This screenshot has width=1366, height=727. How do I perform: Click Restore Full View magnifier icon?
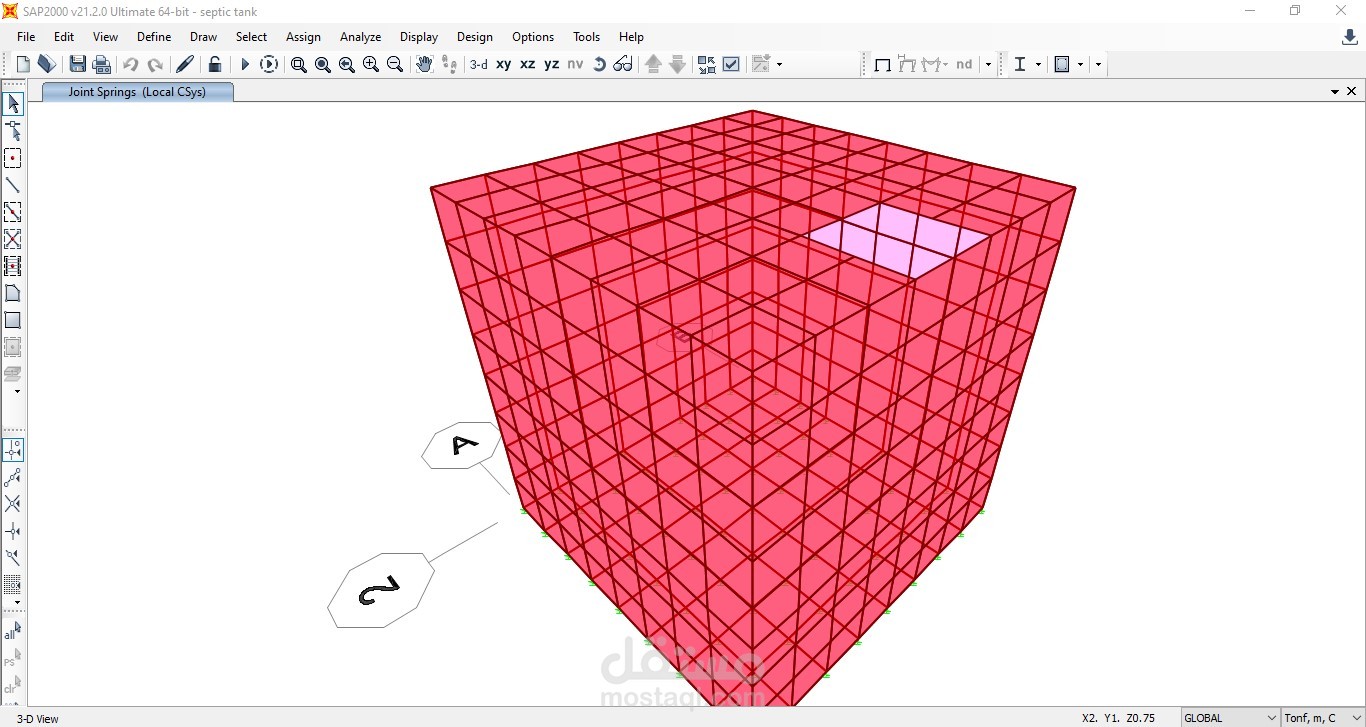coord(322,64)
